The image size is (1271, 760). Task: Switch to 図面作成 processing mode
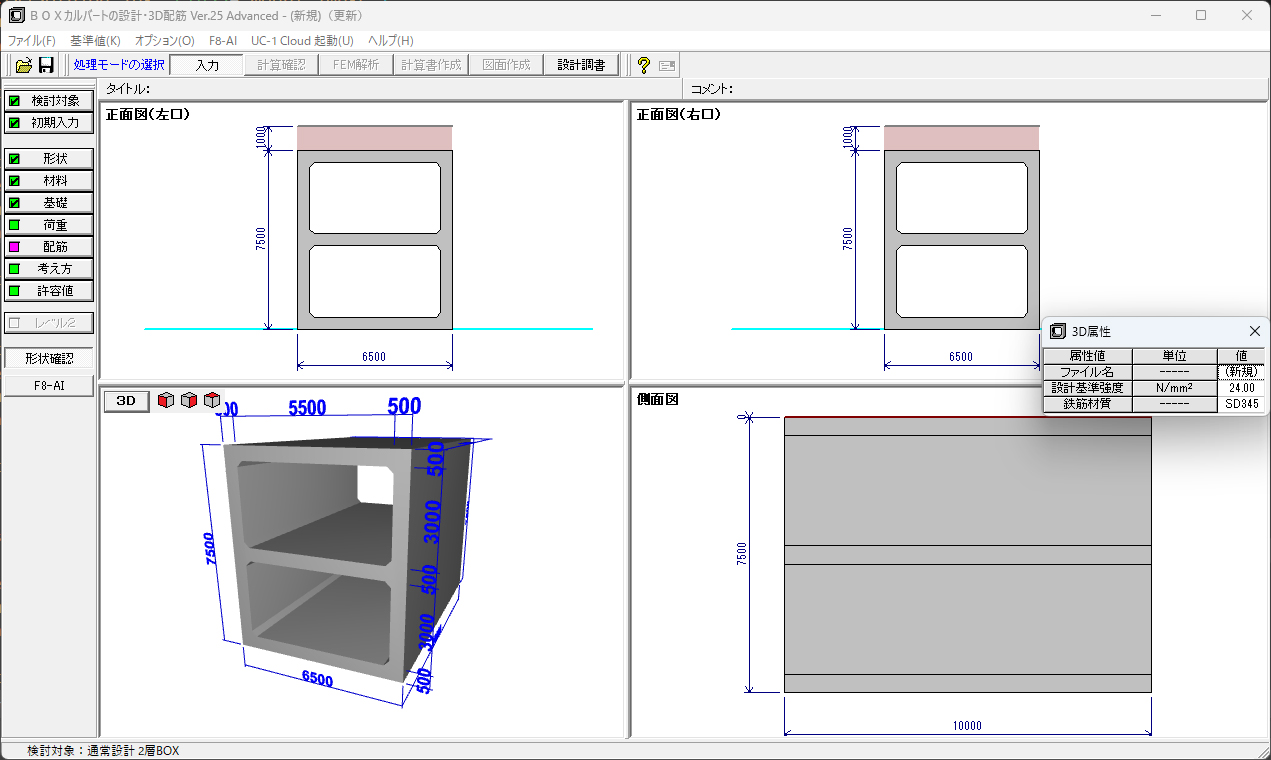tap(505, 65)
